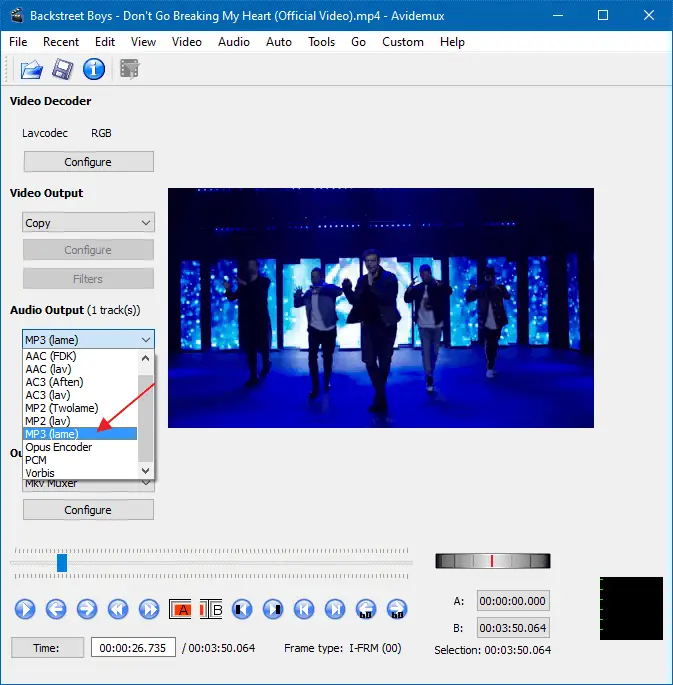Select AC3 (Aften) audio encoder
The height and width of the screenshot is (685, 673).
point(80,382)
